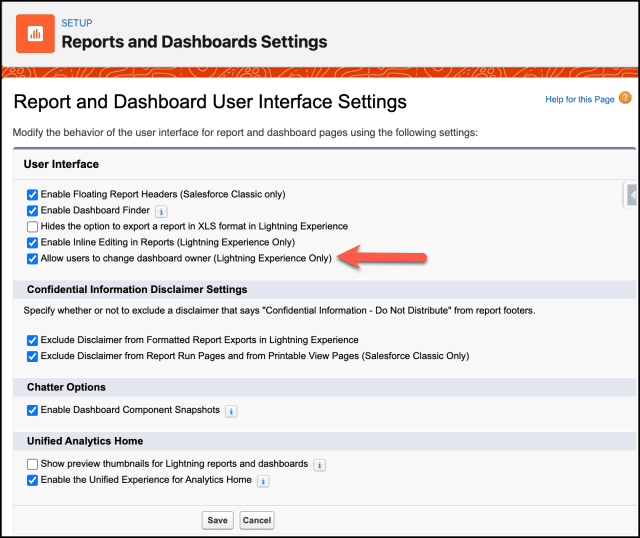The width and height of the screenshot is (640, 538).
Task: Disable Inline Editing in Reports checkbox
Action: click(33, 242)
